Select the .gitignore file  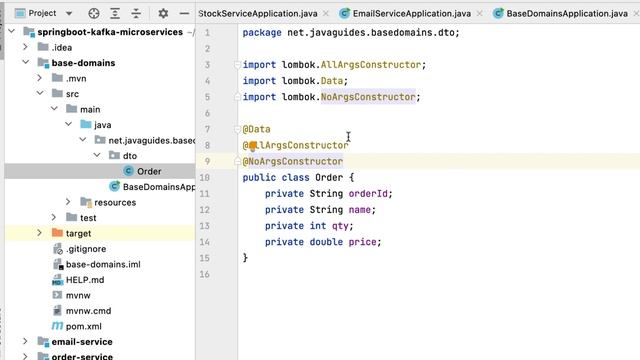[x=86, y=249]
